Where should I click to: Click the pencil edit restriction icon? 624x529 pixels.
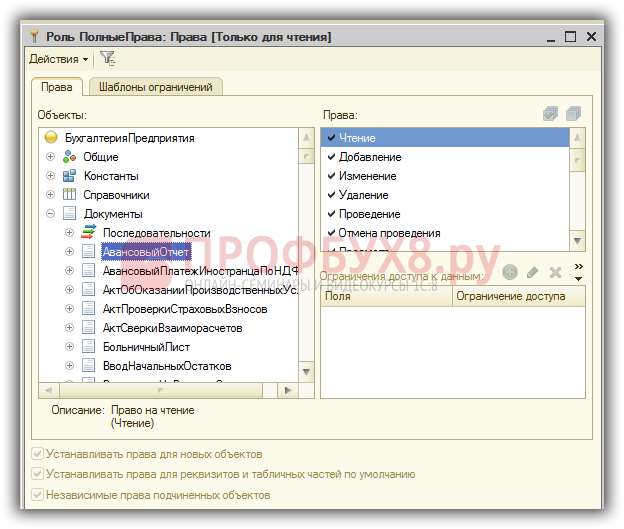[533, 272]
